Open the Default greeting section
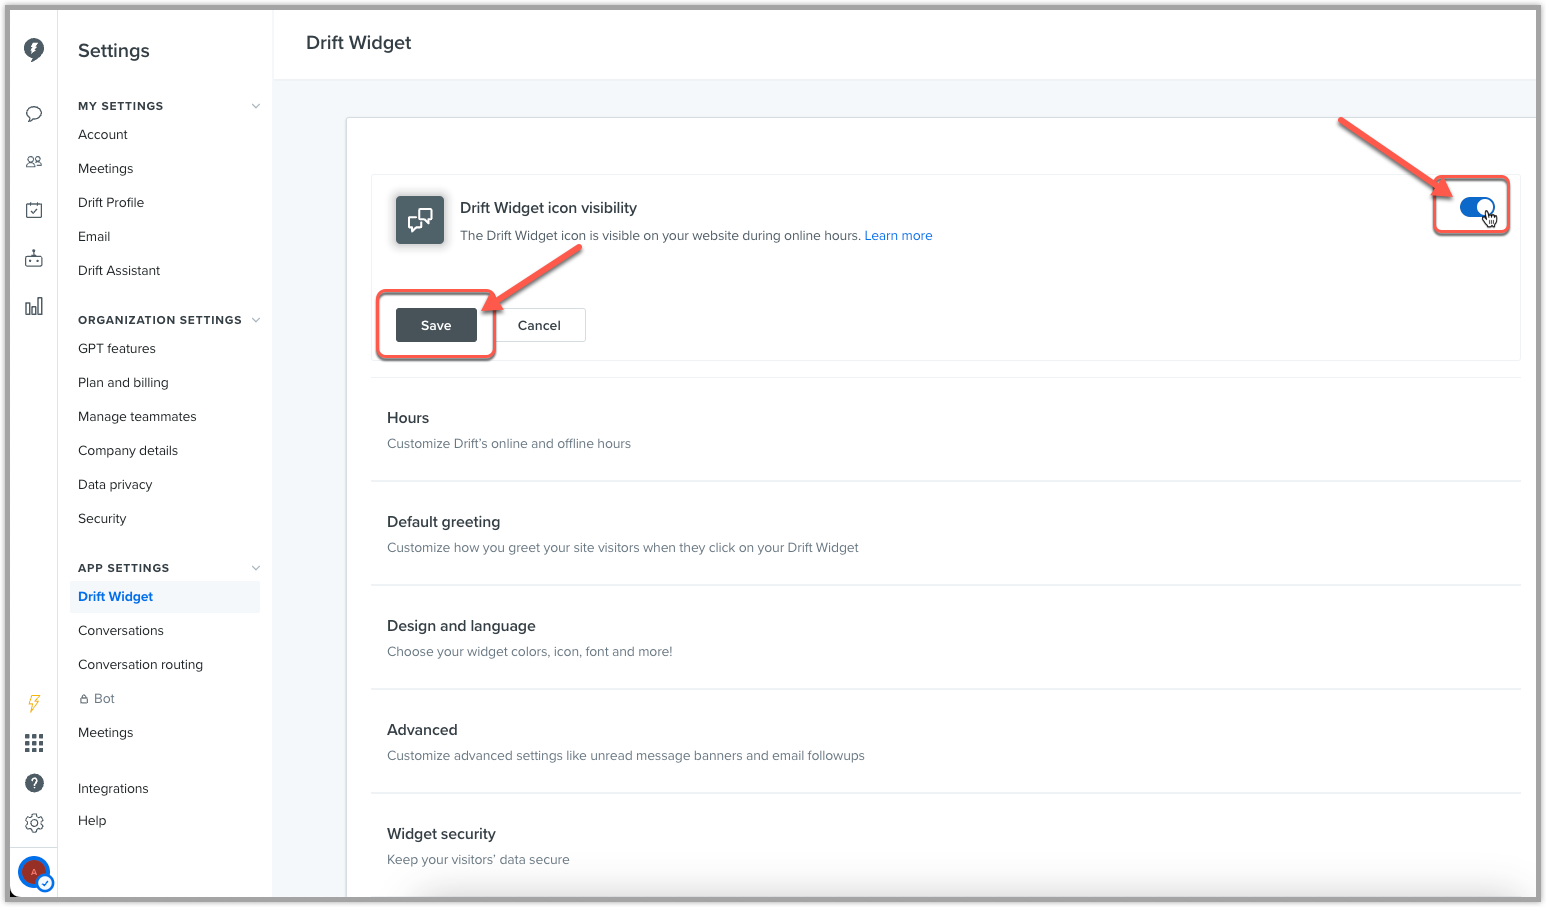 click(945, 534)
